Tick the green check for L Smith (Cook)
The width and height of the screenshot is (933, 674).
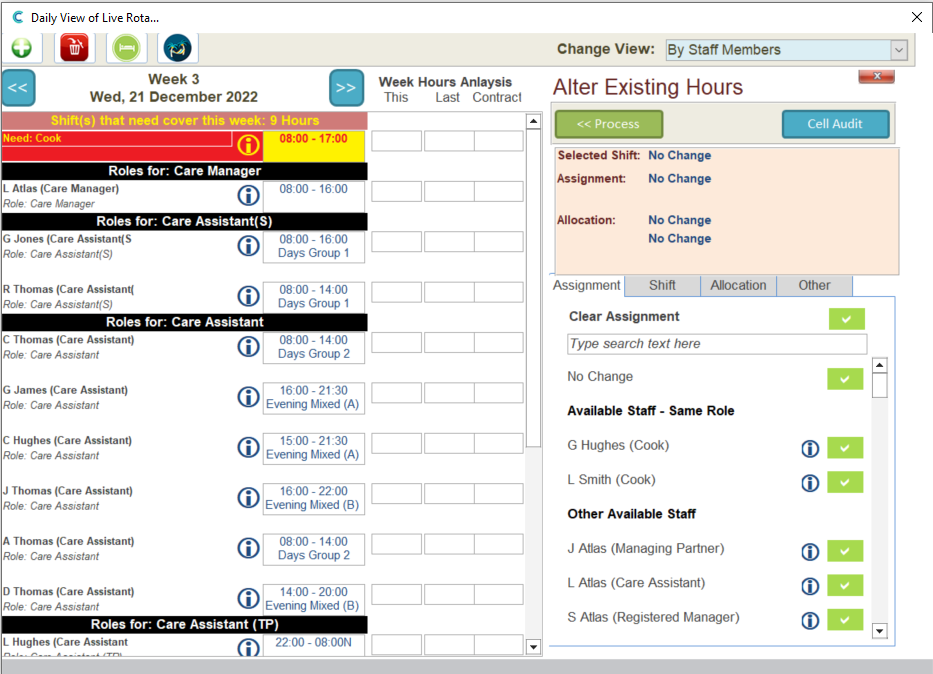(x=844, y=482)
